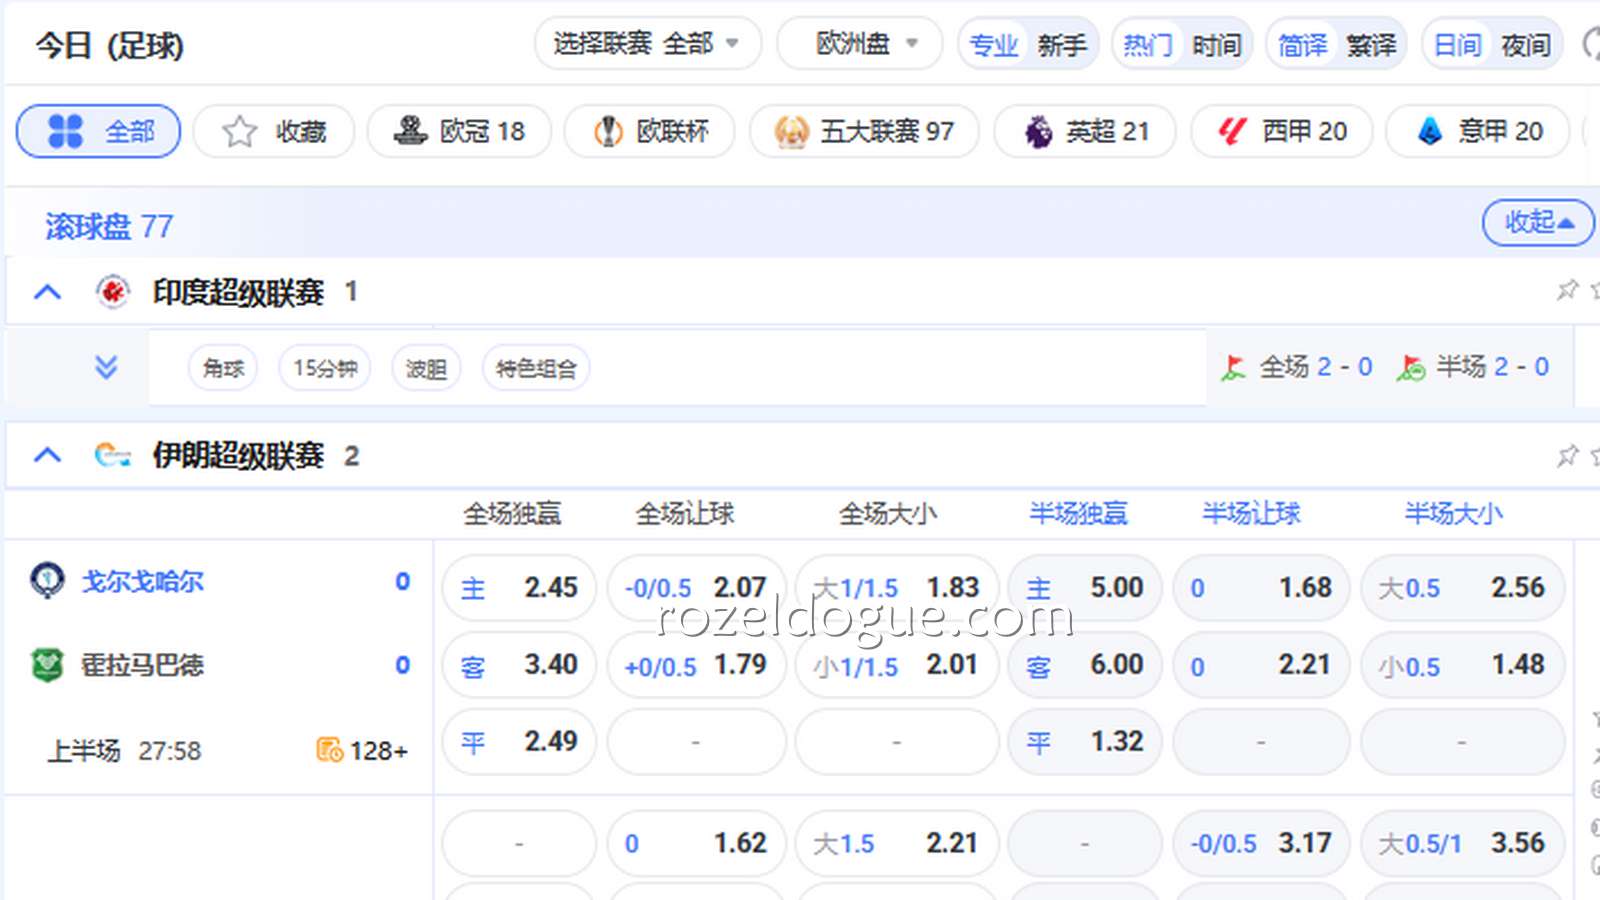This screenshot has height=900, width=1600.
Task: Switch to 半场独赢 column header
Action: 1078,513
